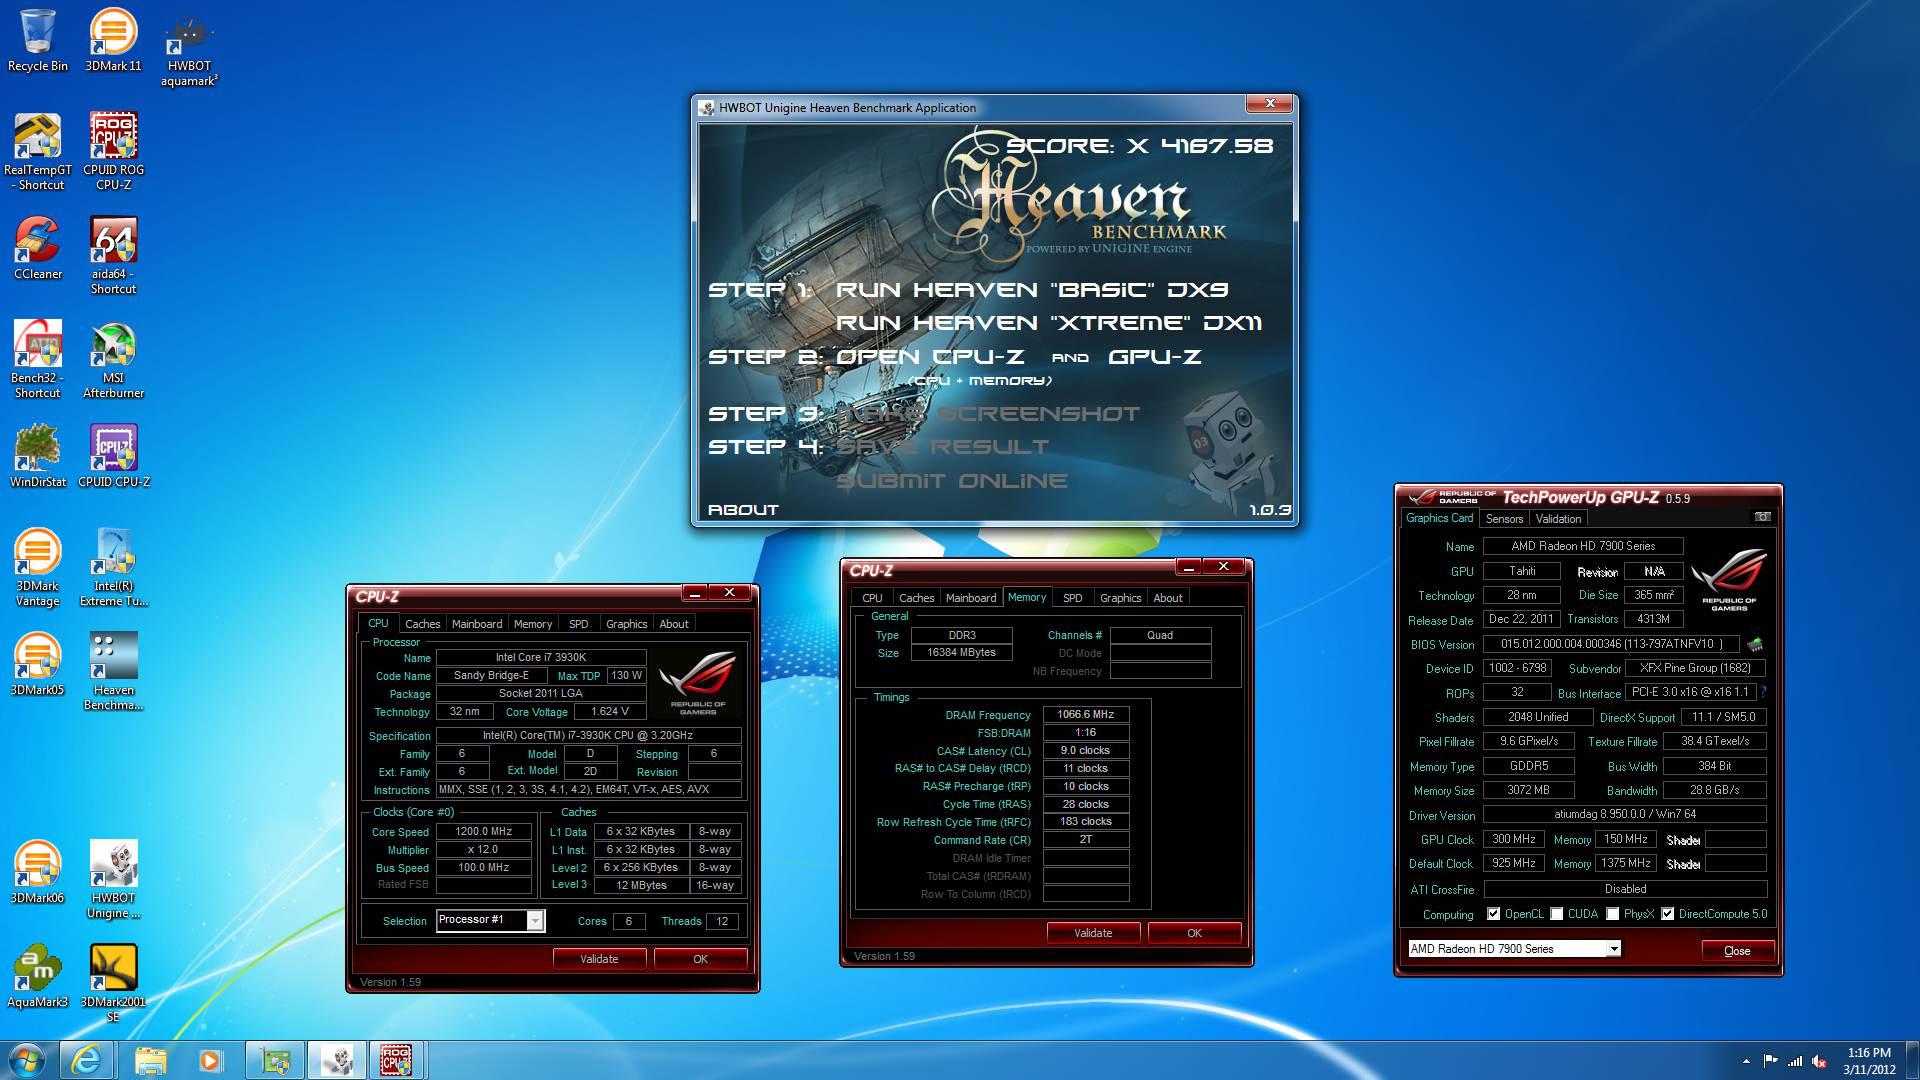
Task: Expand the Processor #1 selection dropdown
Action: click(535, 921)
